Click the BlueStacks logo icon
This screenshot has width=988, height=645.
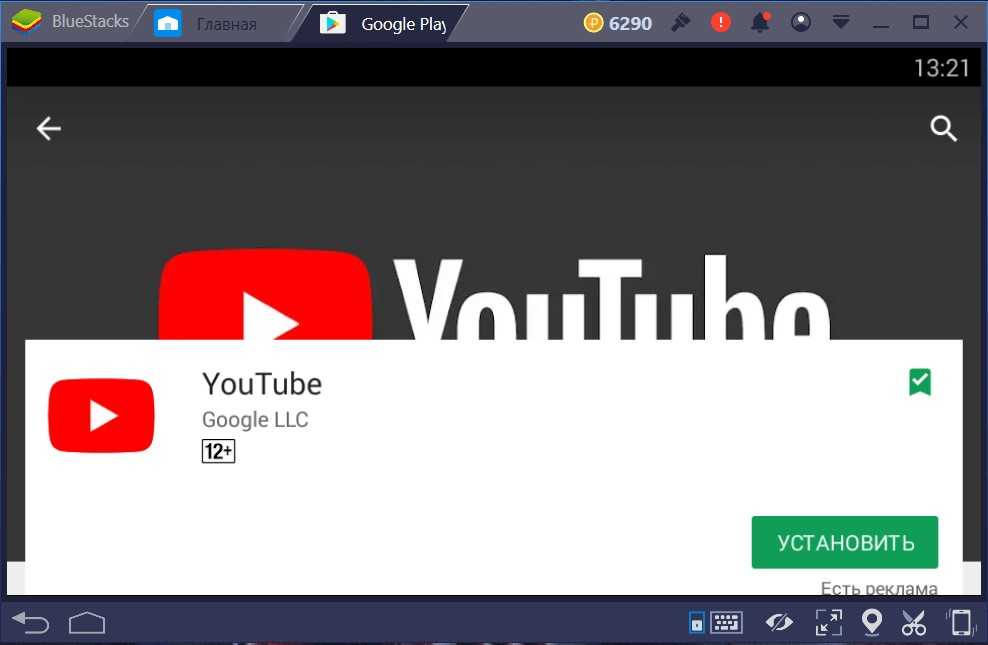pyautogui.click(x=26, y=21)
